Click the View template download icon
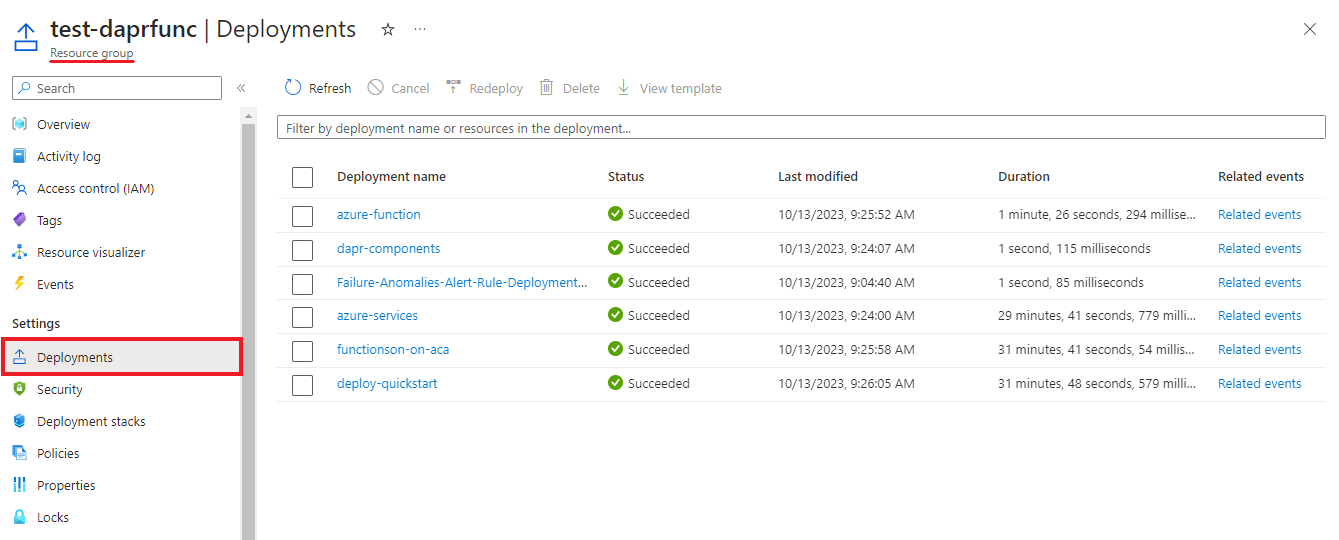The width and height of the screenshot is (1339, 540). point(624,88)
